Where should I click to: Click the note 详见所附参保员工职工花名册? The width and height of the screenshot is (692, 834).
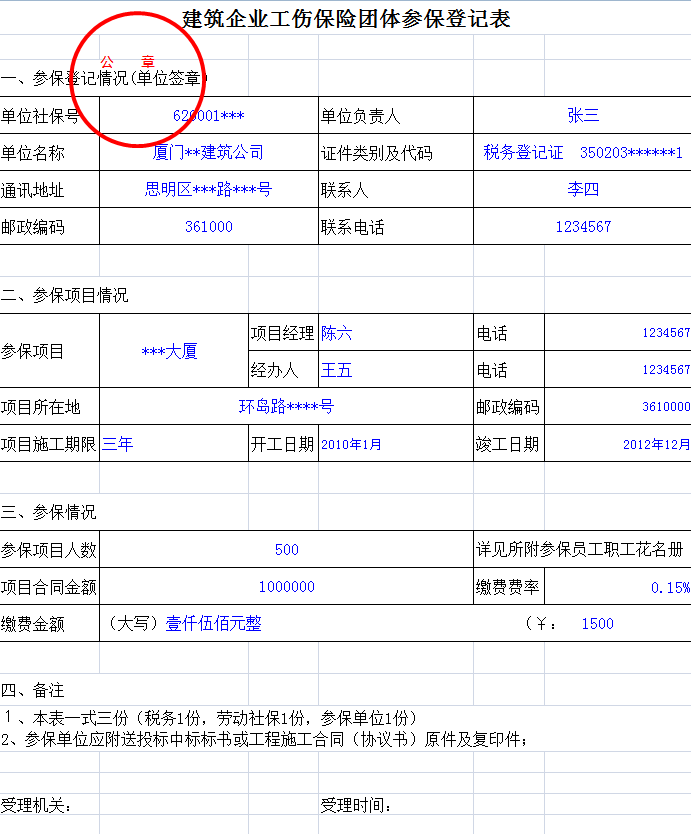coord(580,549)
